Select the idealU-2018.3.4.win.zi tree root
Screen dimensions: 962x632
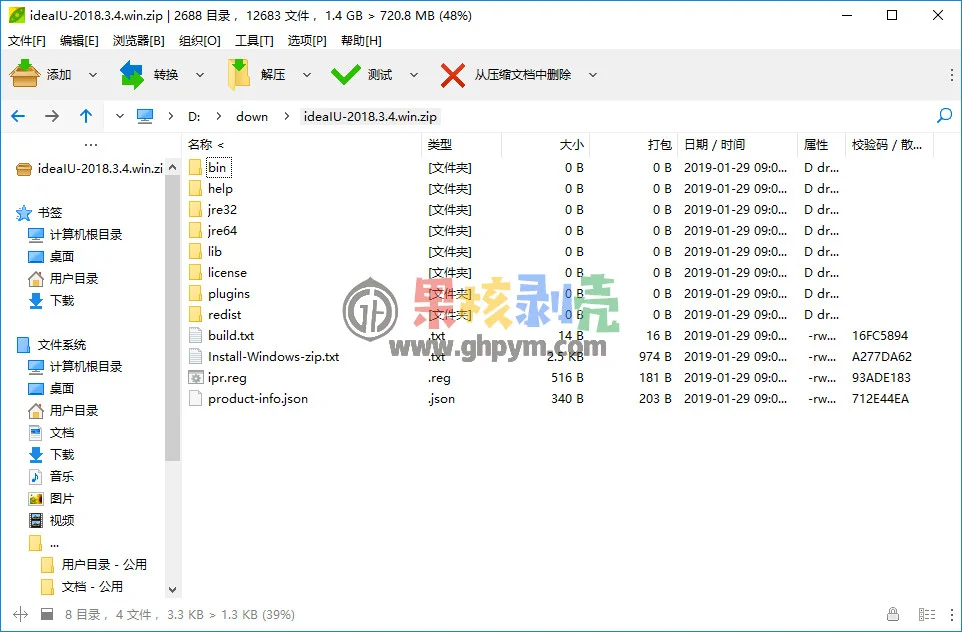[x=100, y=168]
